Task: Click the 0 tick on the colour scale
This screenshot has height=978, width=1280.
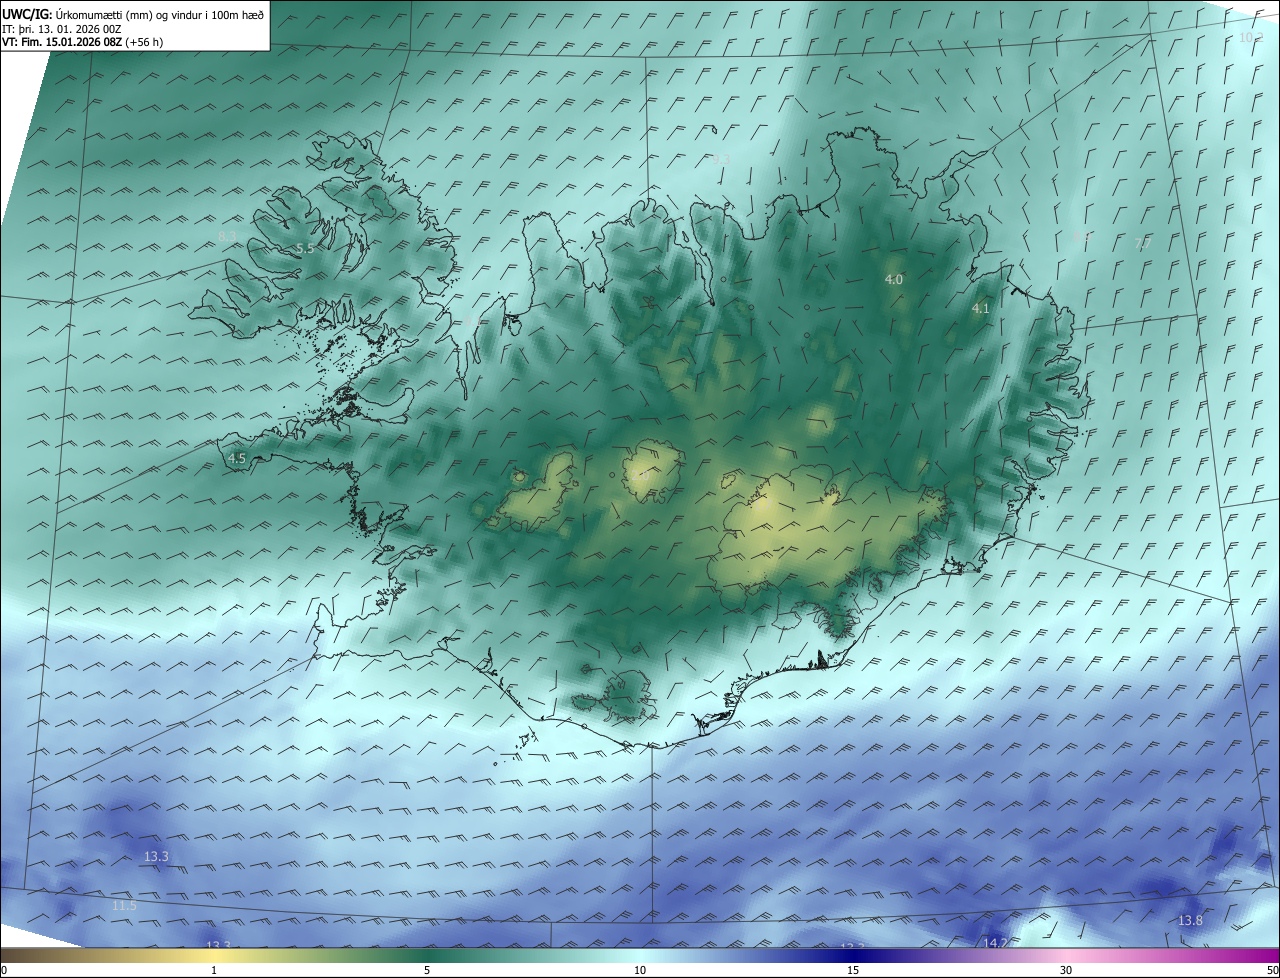Action: (x=4, y=970)
